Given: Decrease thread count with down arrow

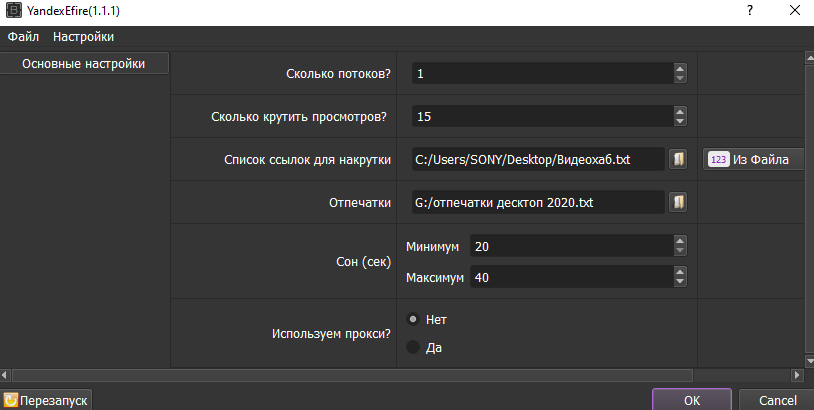Looking at the screenshot, I should [680, 78].
